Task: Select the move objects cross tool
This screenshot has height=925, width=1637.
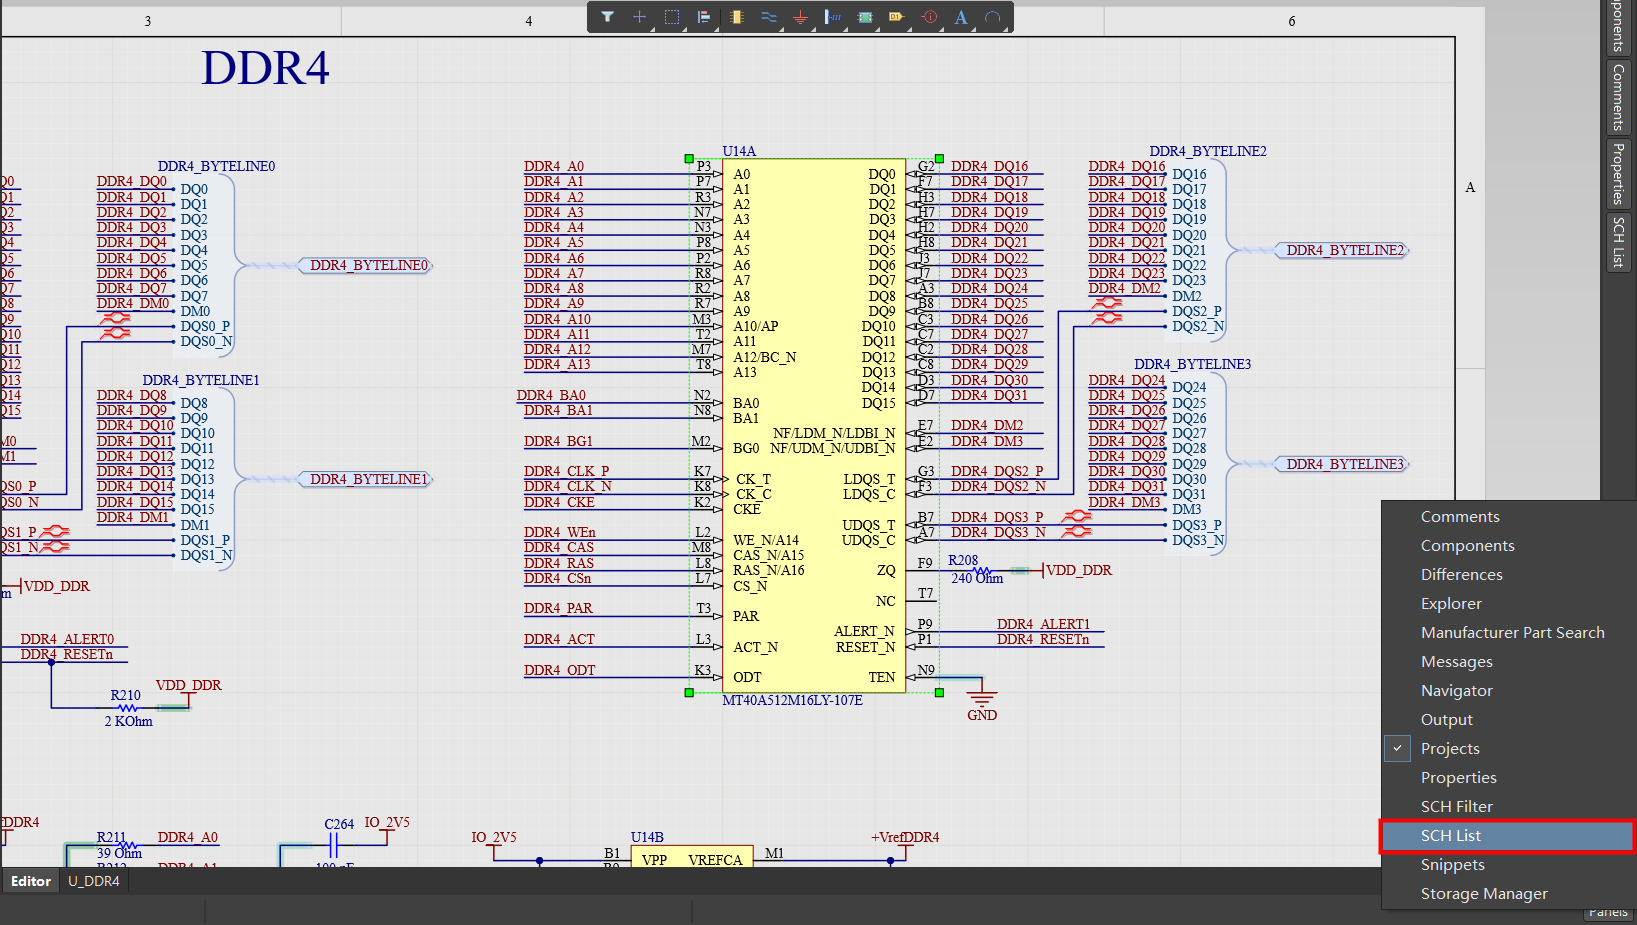Action: tap(639, 17)
